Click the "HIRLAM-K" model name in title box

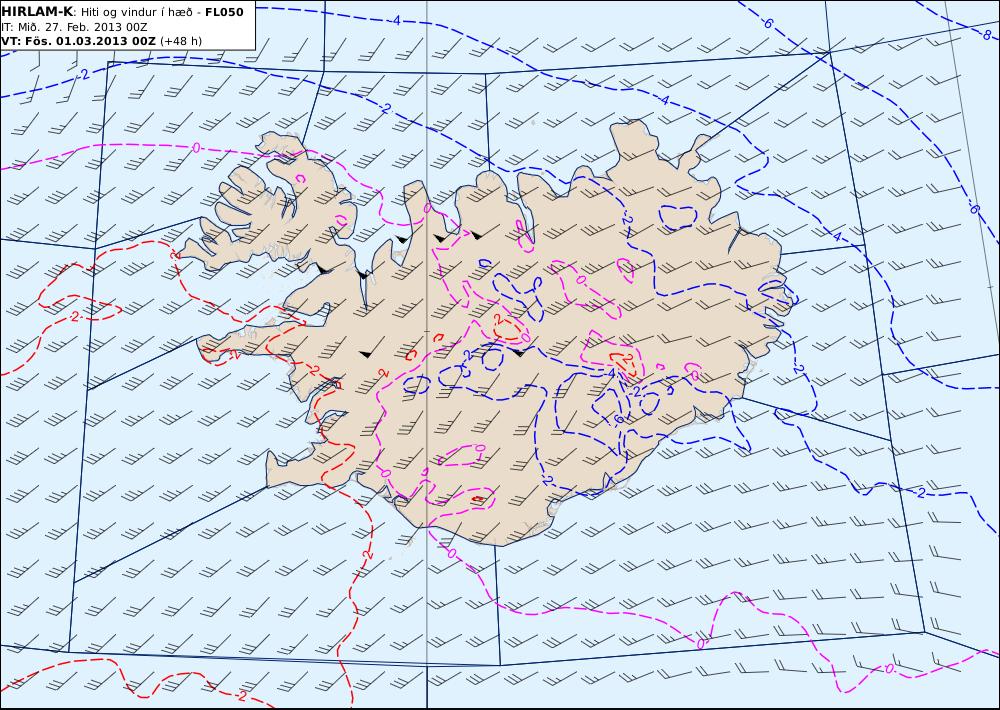(x=37, y=12)
